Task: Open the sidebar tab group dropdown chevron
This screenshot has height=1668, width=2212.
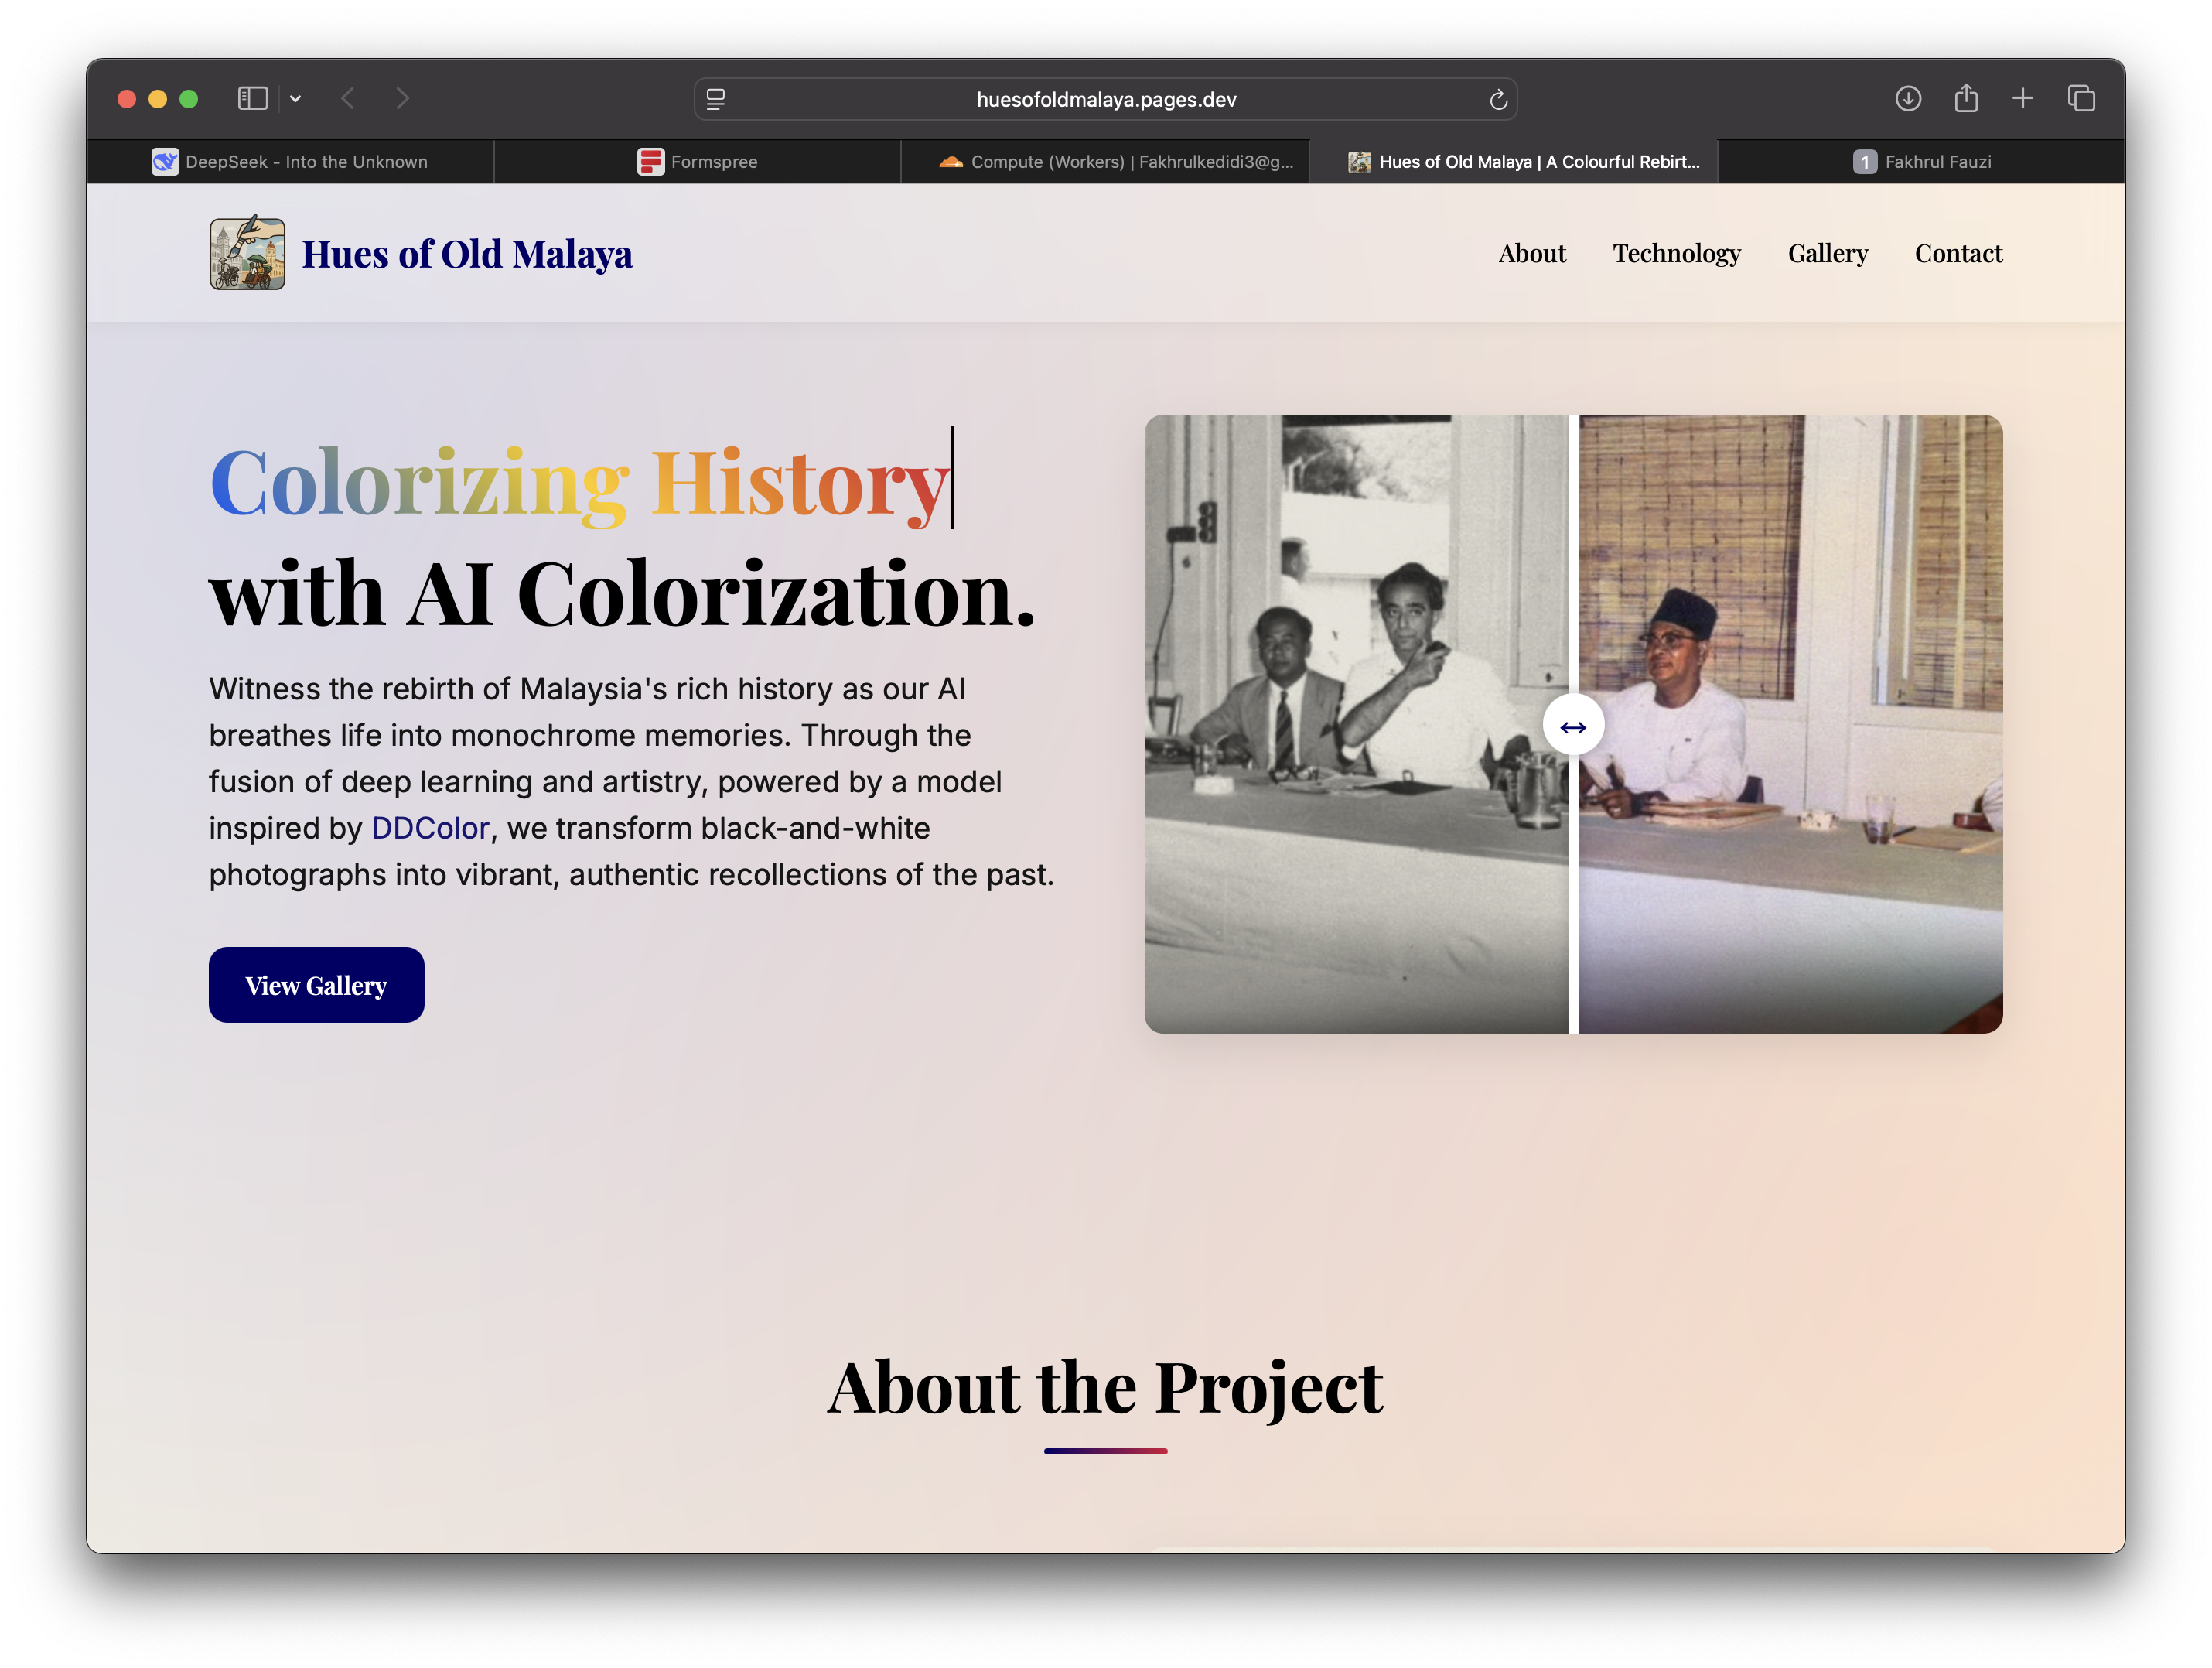Action: [295, 98]
